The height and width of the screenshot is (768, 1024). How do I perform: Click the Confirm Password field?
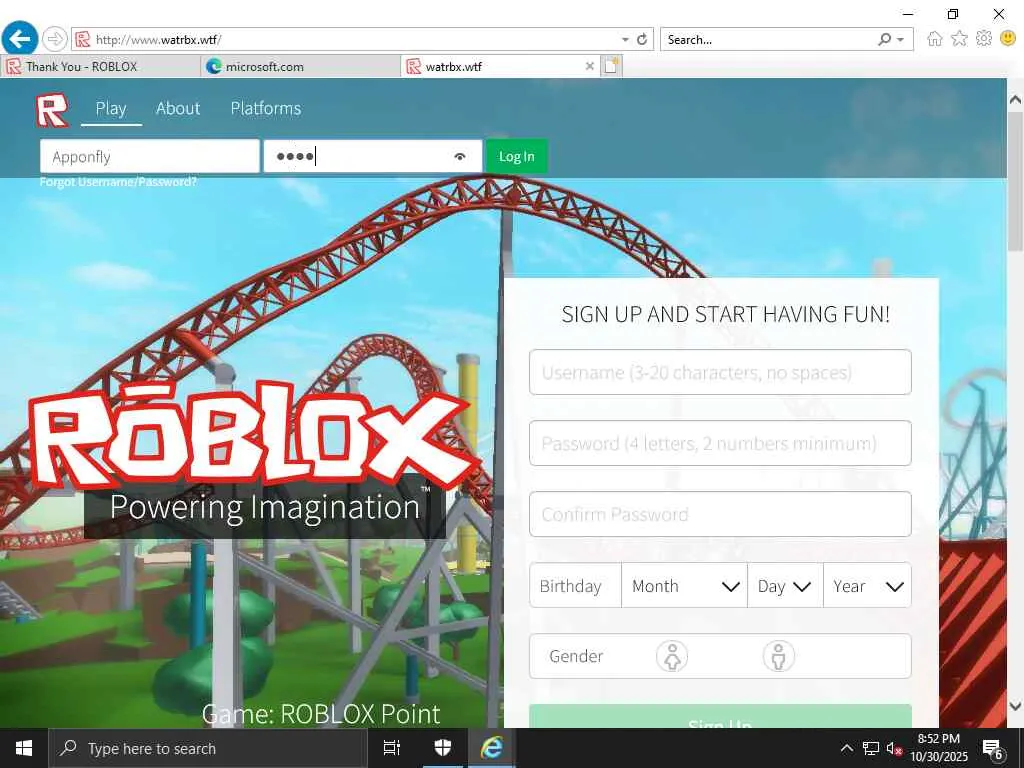[x=720, y=515]
